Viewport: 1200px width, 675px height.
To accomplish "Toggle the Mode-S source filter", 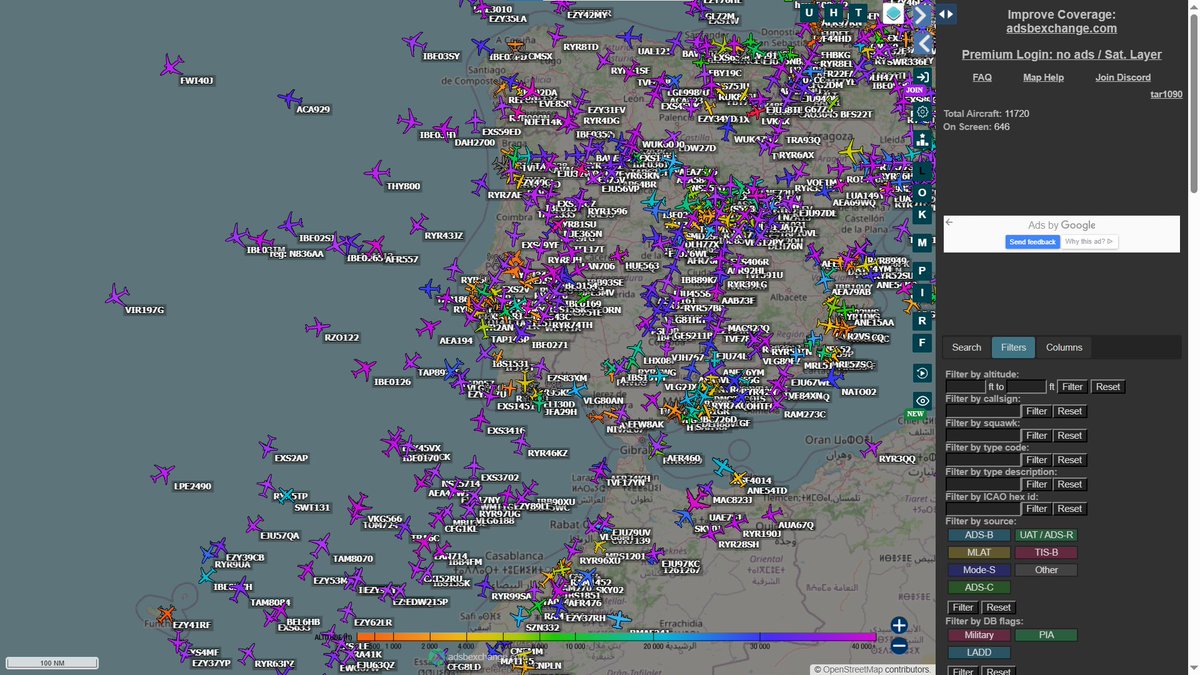I will click(978, 570).
